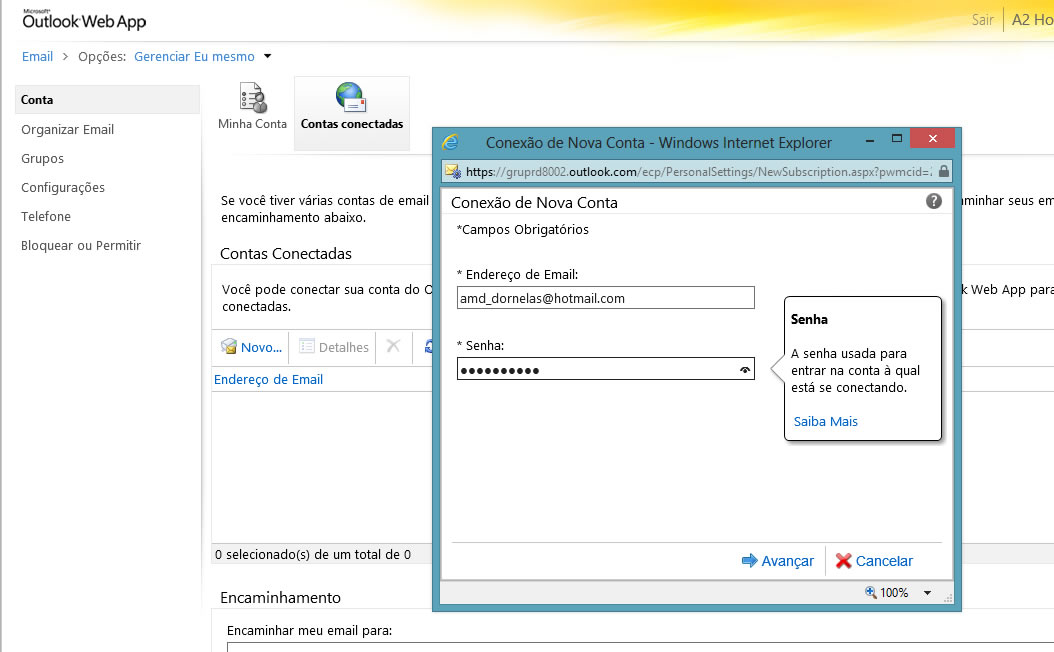Select Bloquear ou Permitir in sidebar
1054x652 pixels.
[81, 245]
